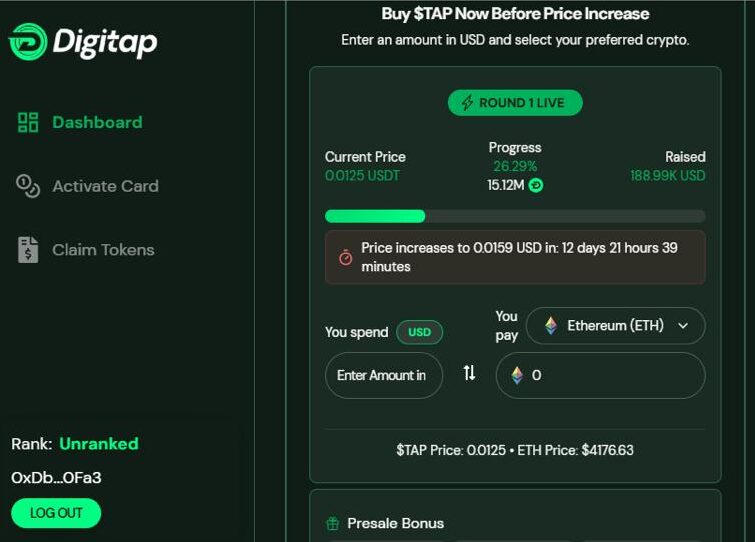Click the lightning bolt in Round 1 badge

point(467,103)
